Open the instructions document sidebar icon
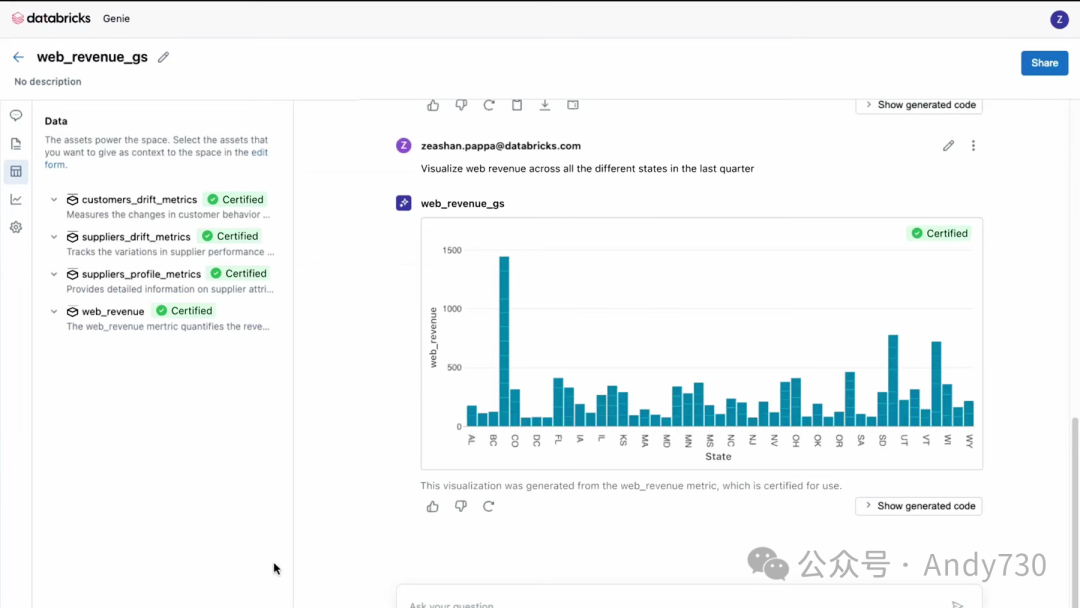Screen dimensions: 1080x608 click(x=16, y=144)
